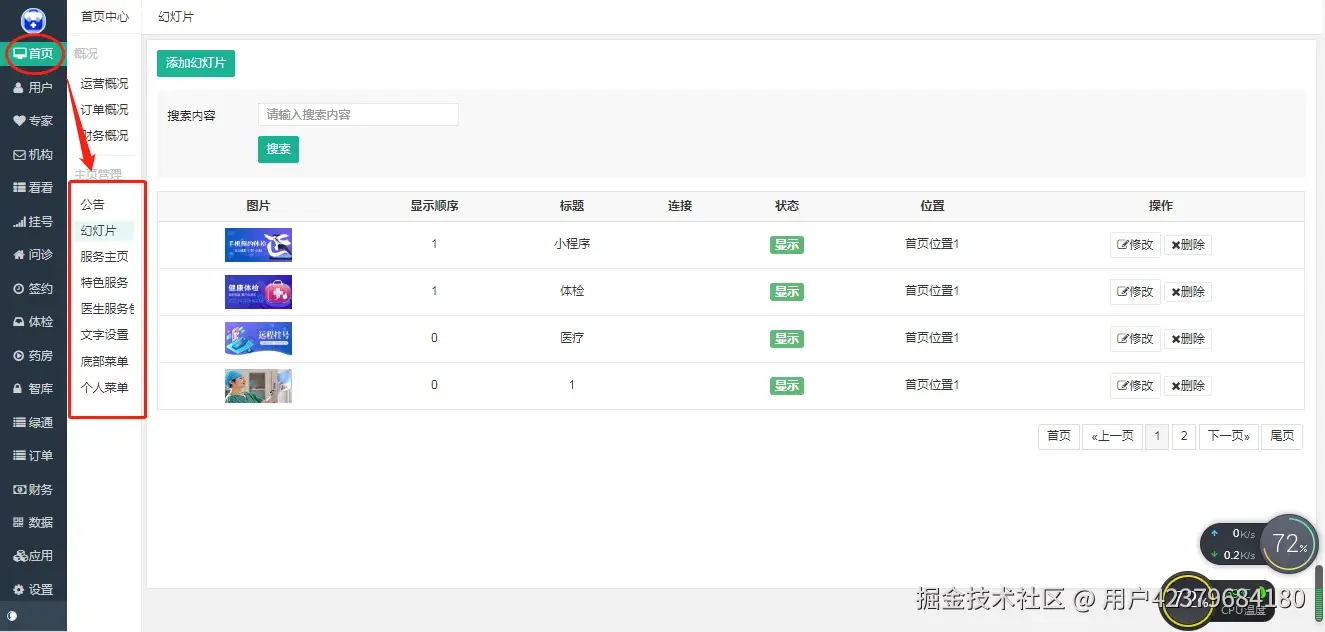Go to pagination 首页
1325x632 pixels.
pos(1059,436)
